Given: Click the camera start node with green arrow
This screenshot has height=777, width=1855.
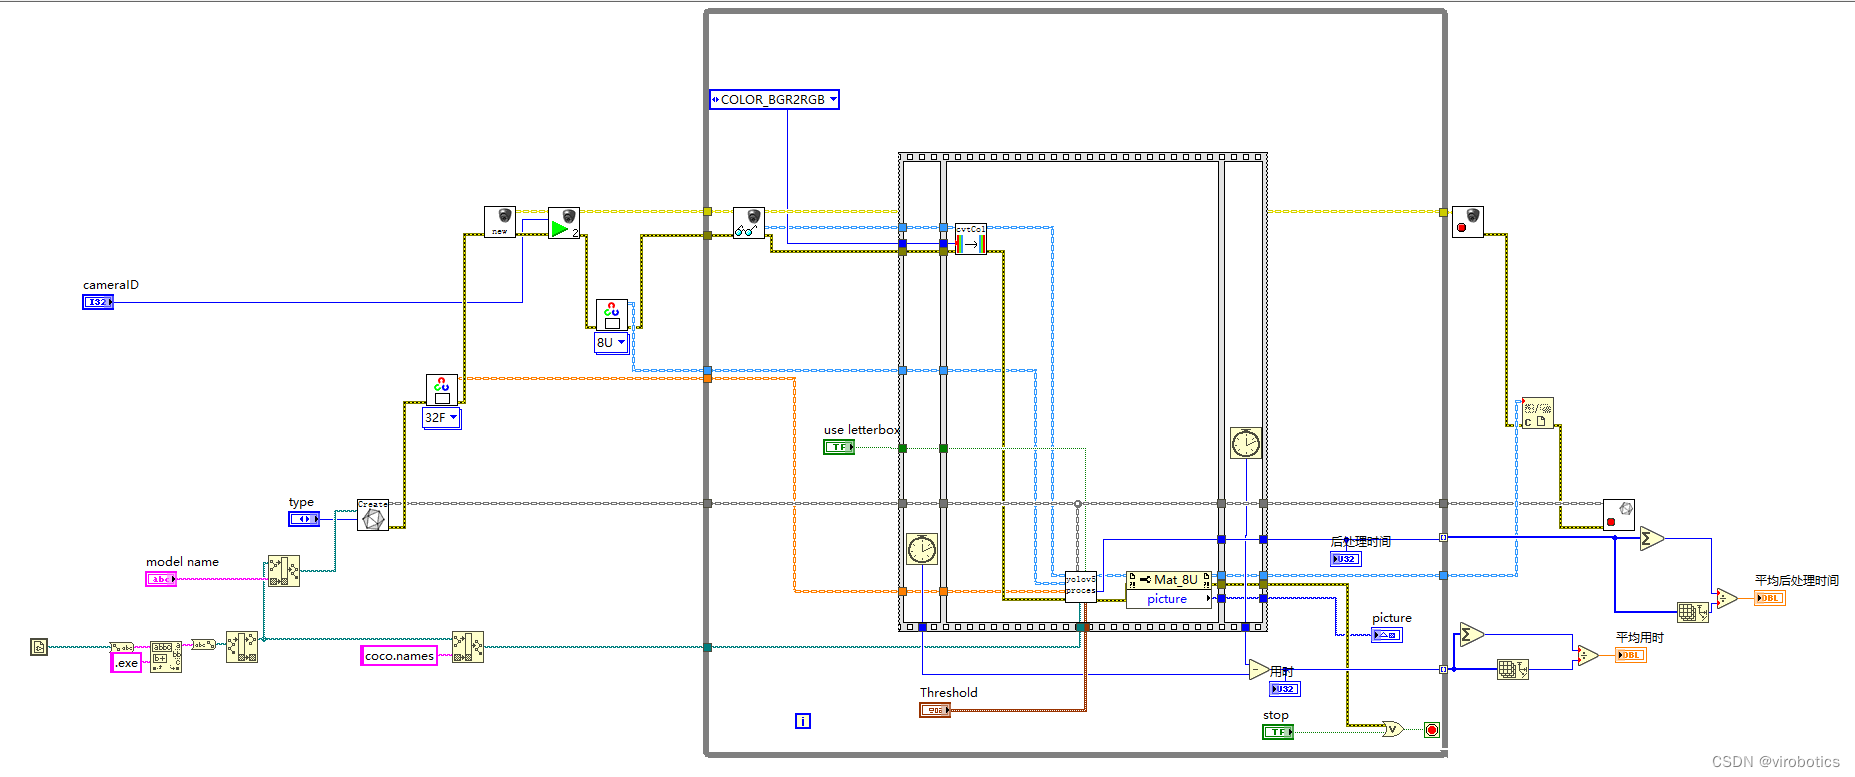Looking at the screenshot, I should click(x=564, y=222).
